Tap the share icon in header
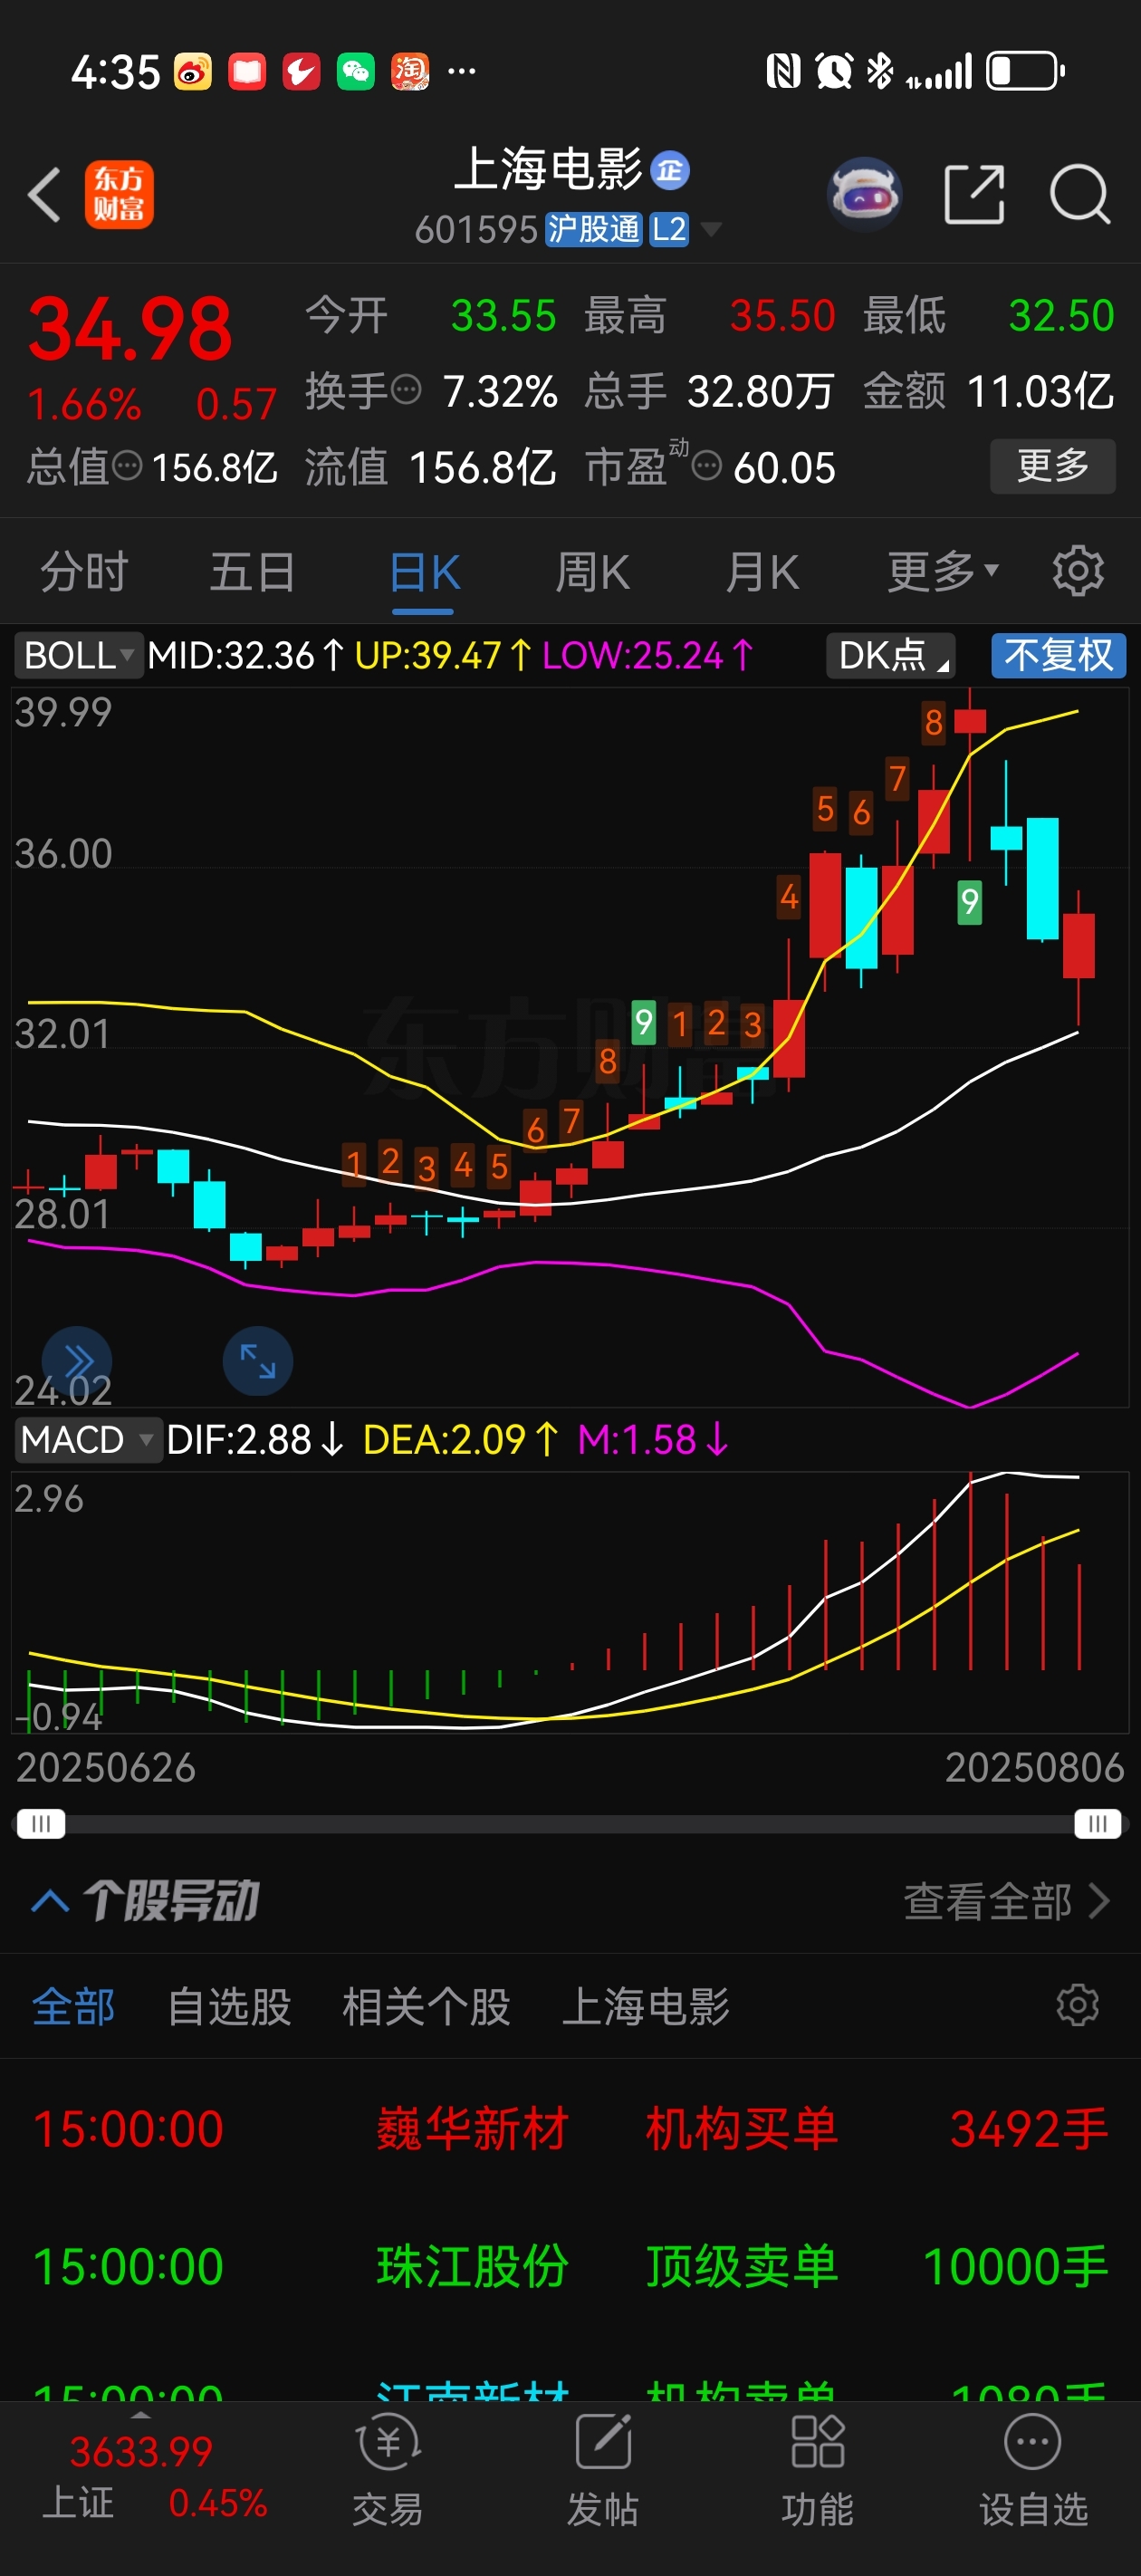Image resolution: width=1141 pixels, height=2576 pixels. 974,194
